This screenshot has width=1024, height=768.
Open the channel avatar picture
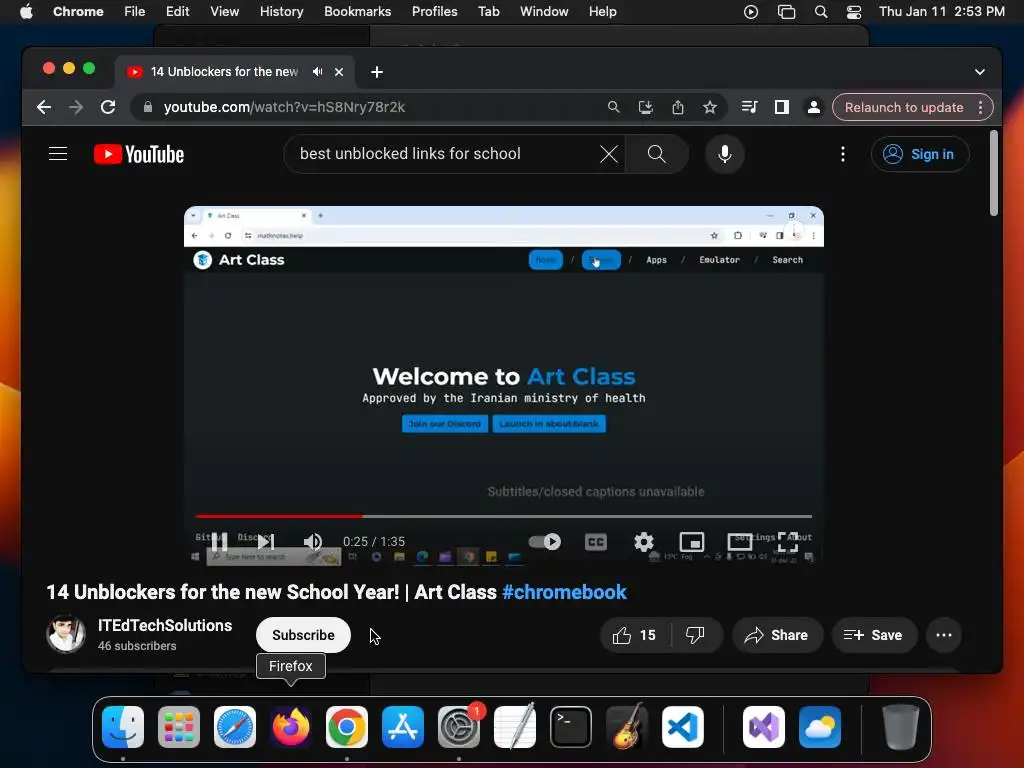point(66,633)
